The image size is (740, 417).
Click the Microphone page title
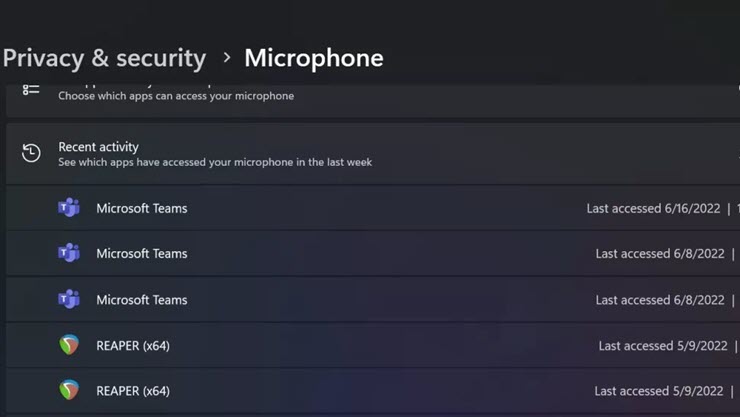click(x=313, y=58)
